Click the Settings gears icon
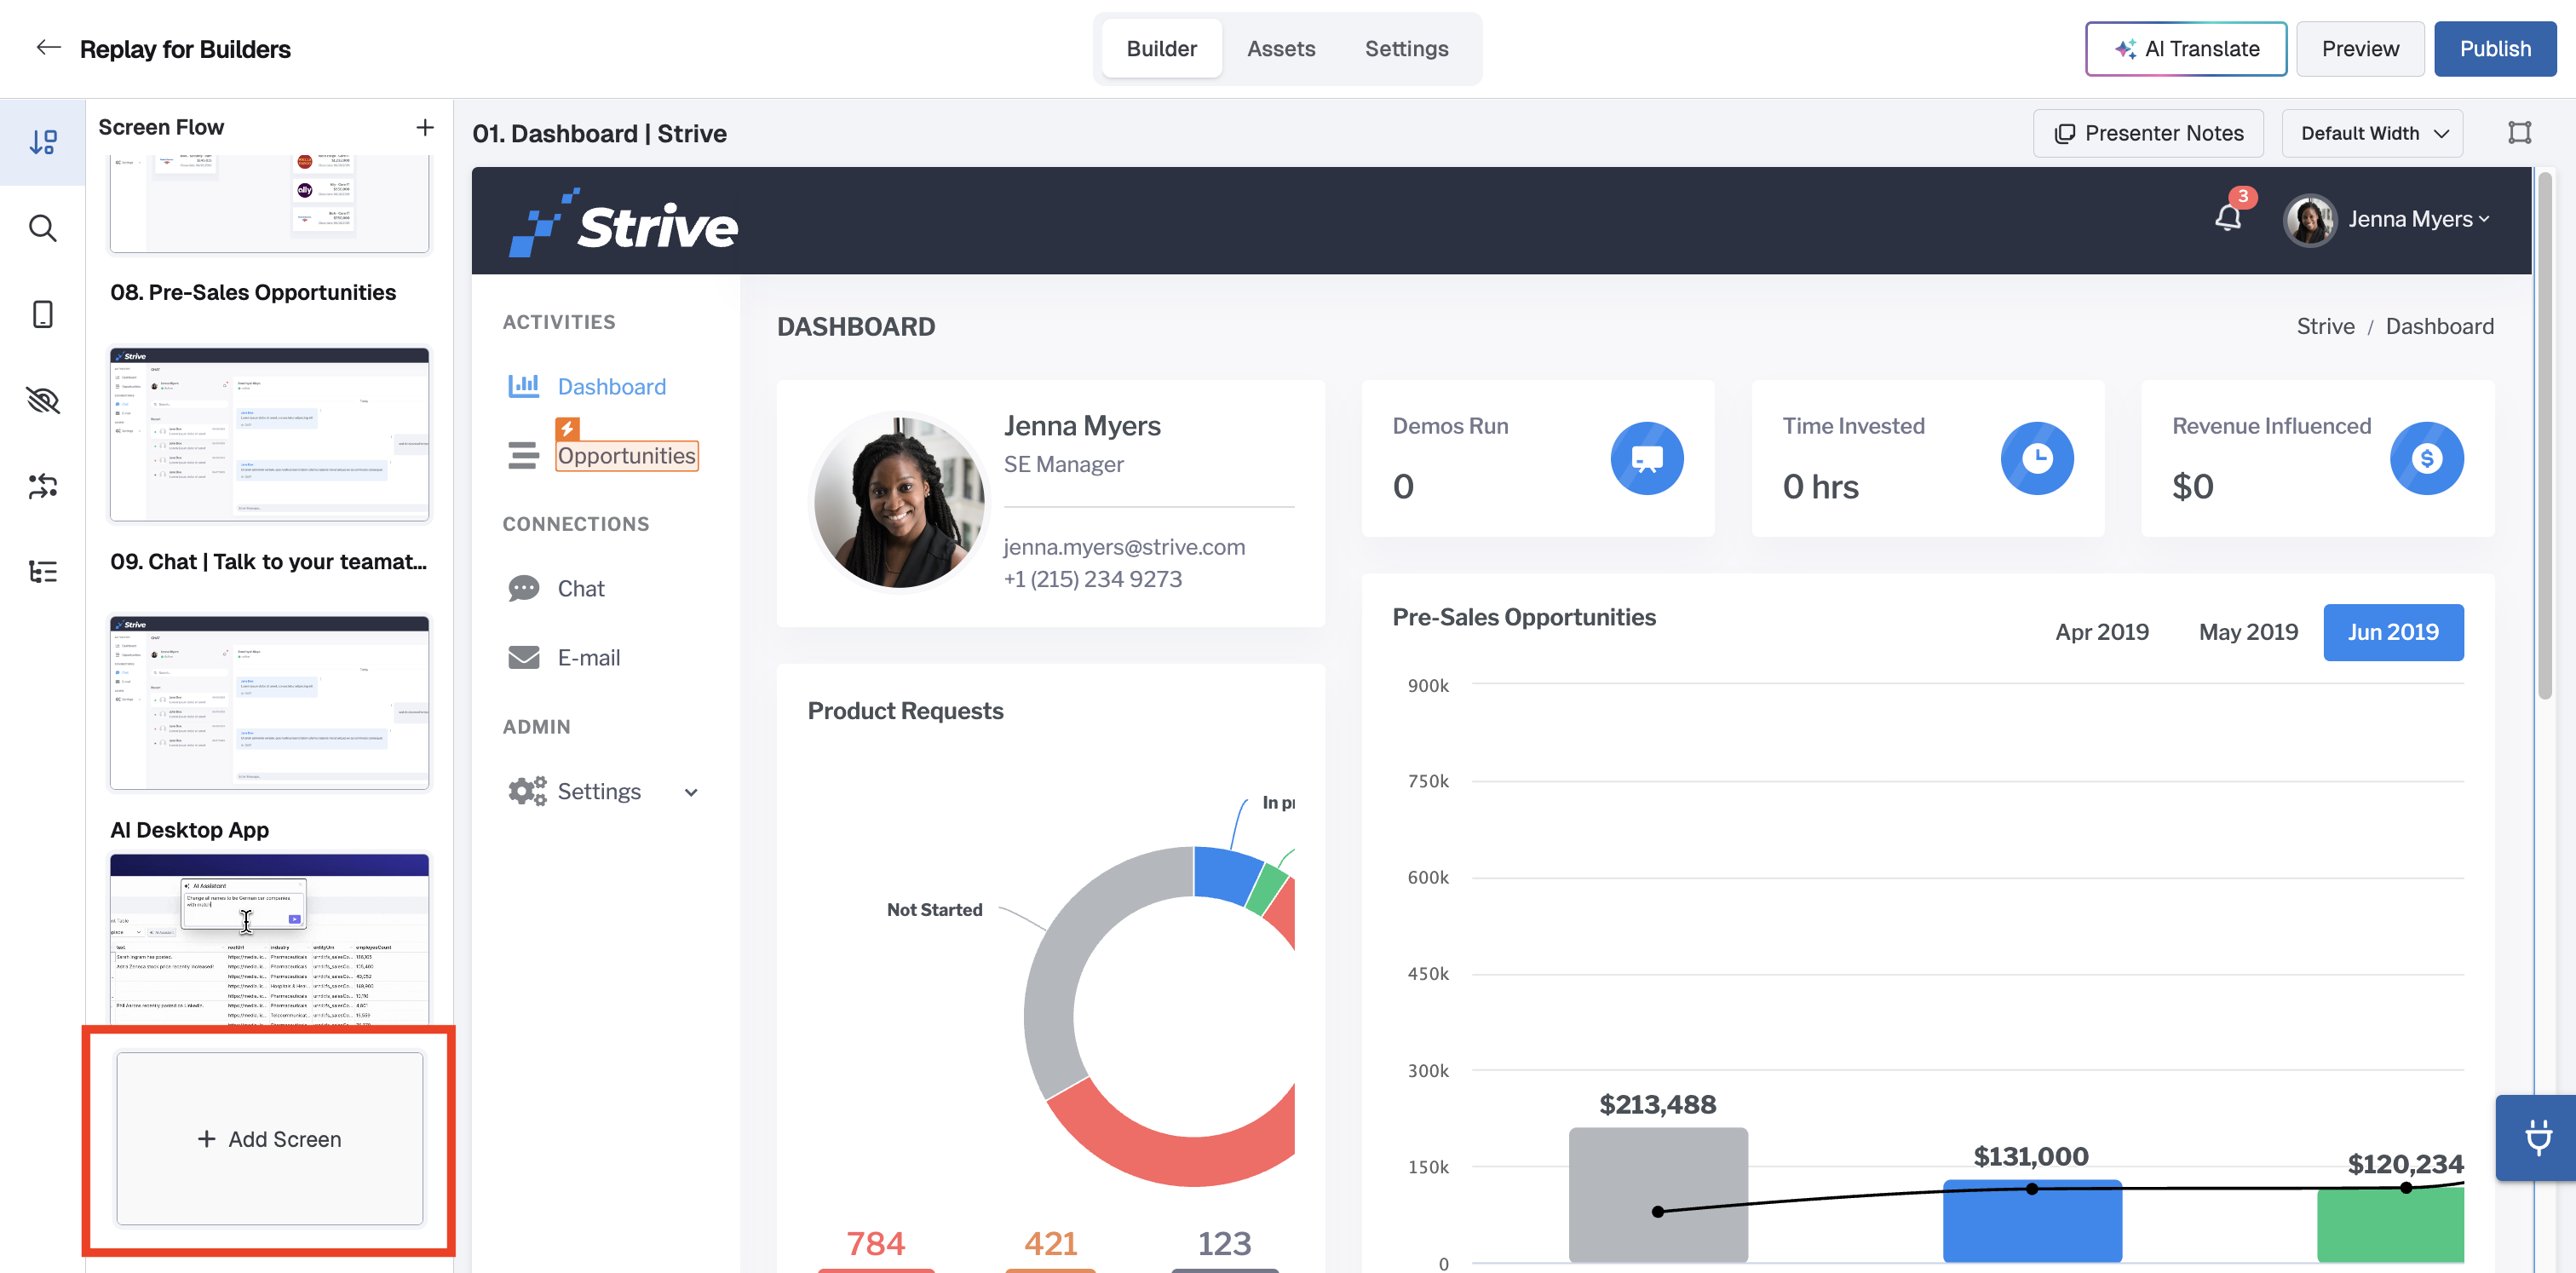 (527, 791)
